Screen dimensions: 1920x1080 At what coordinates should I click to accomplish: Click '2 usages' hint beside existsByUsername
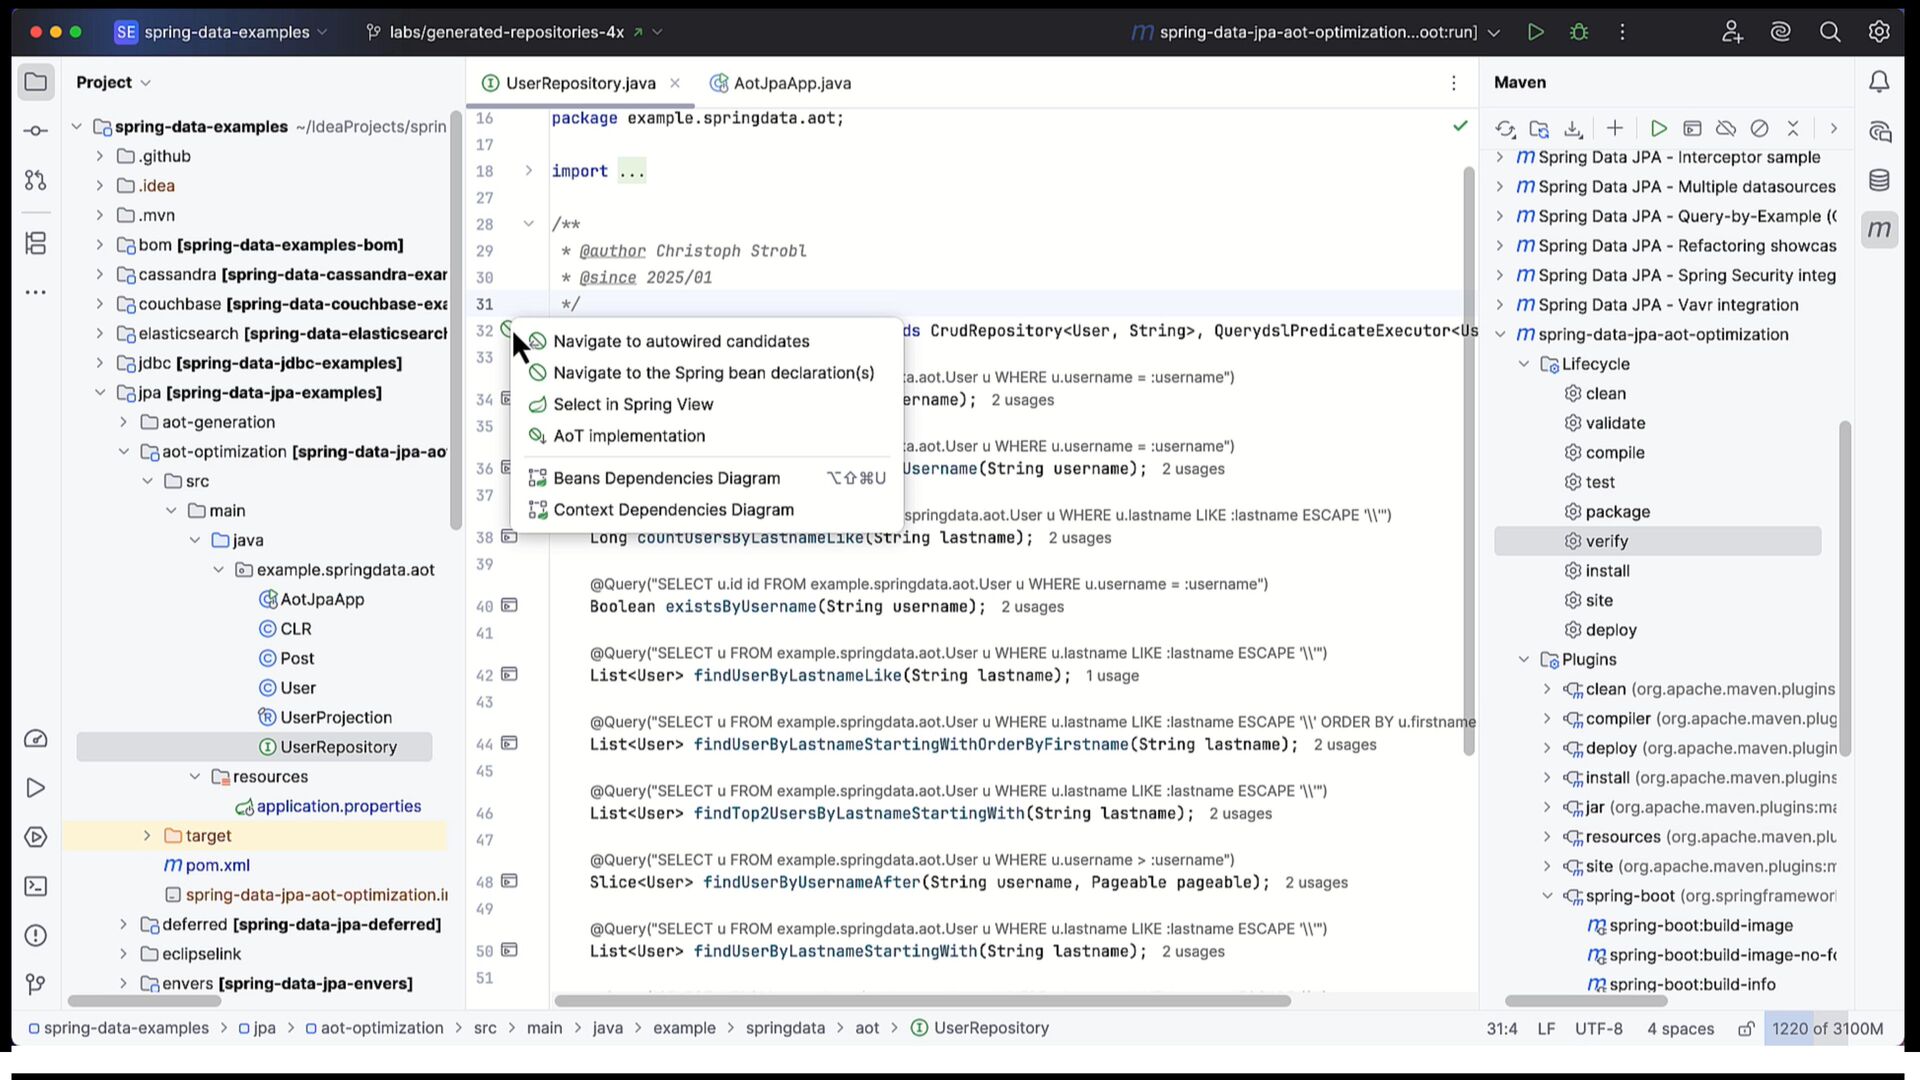tap(1032, 607)
